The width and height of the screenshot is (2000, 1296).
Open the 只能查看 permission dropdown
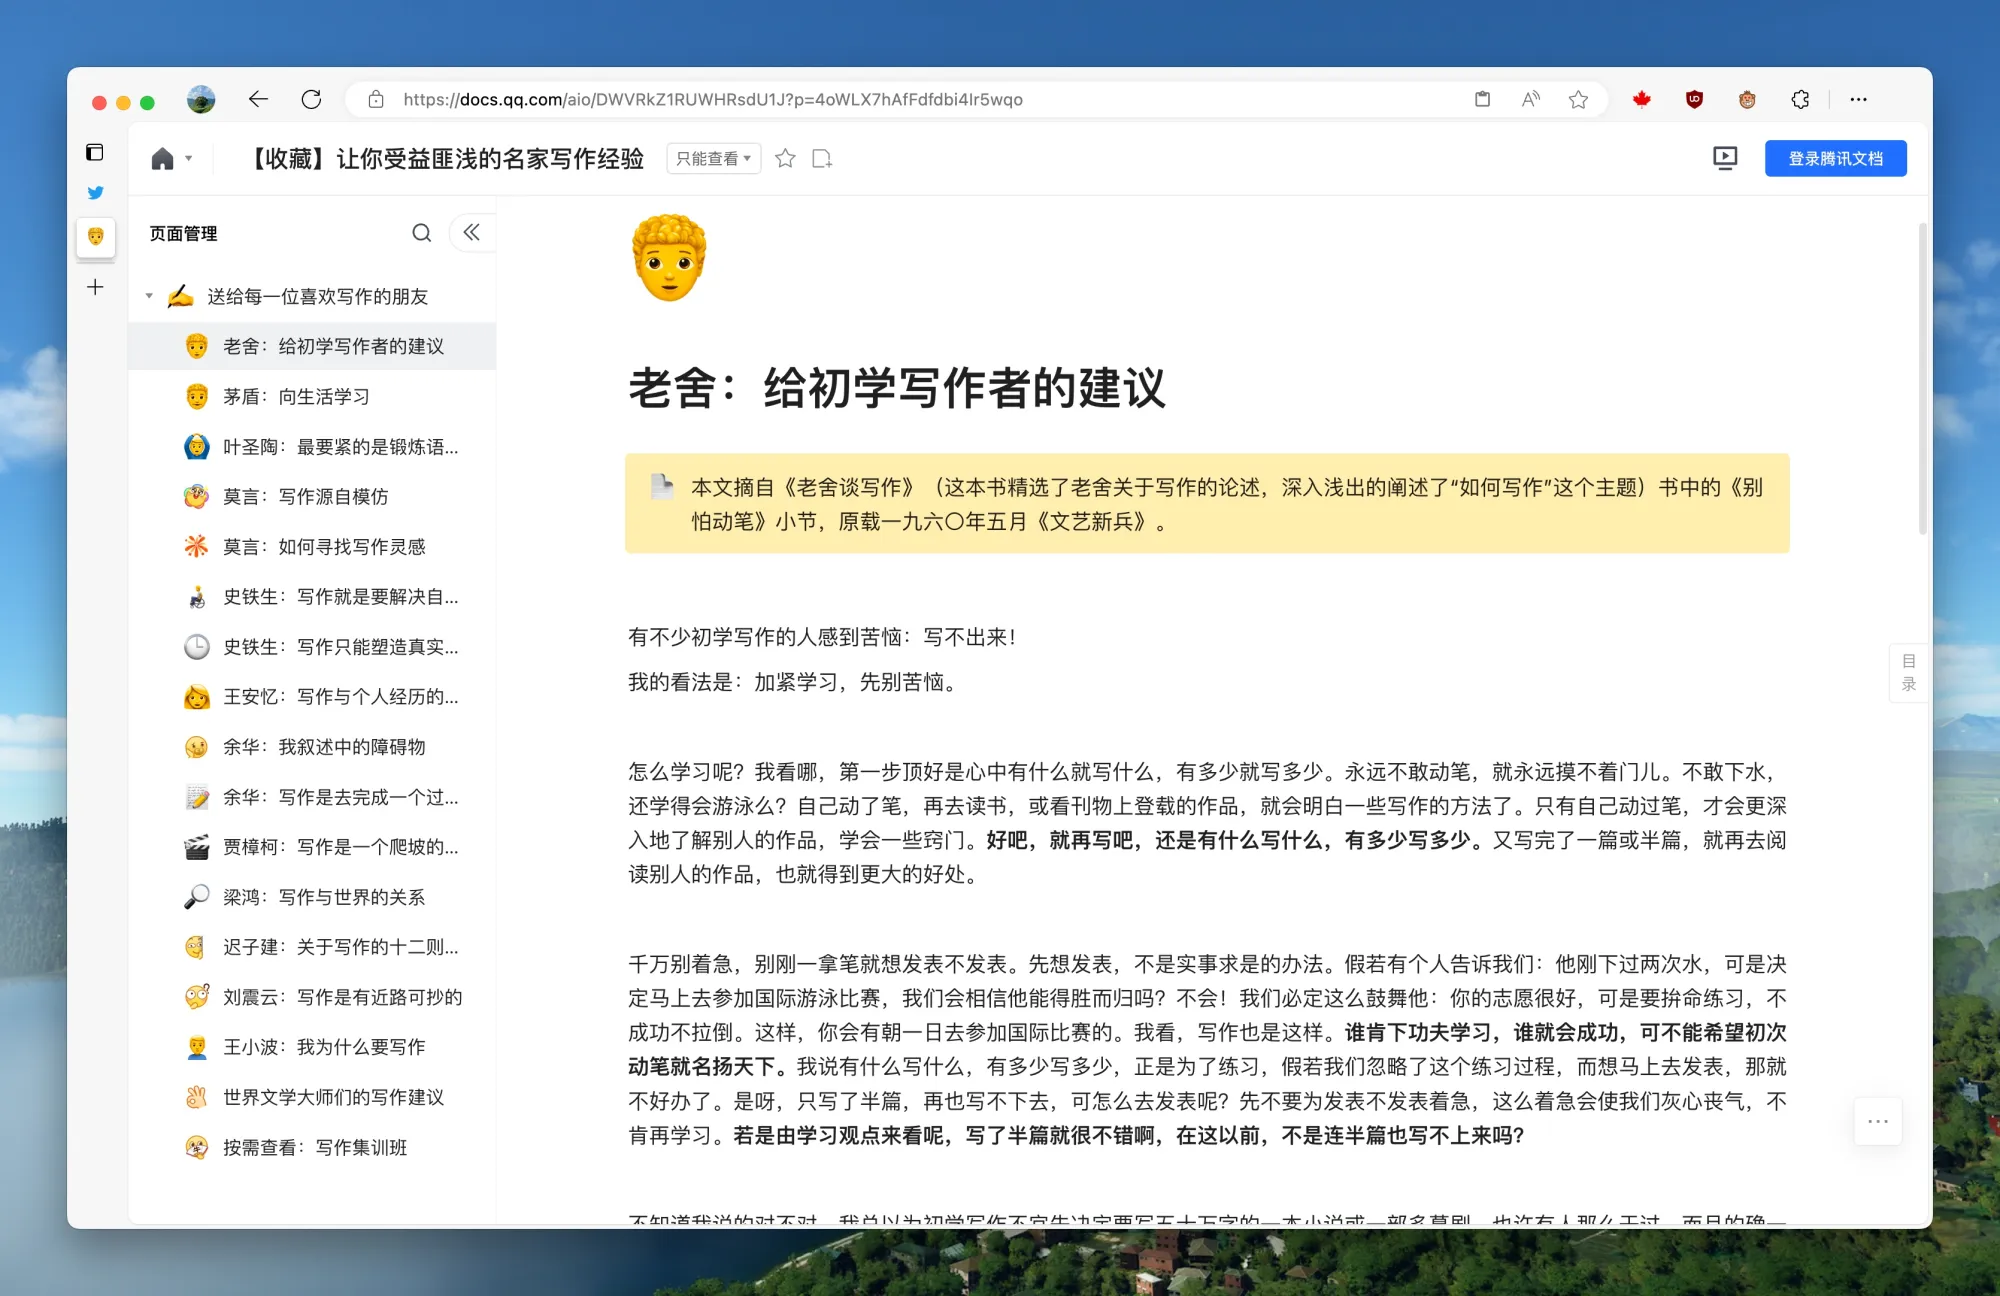pos(713,158)
